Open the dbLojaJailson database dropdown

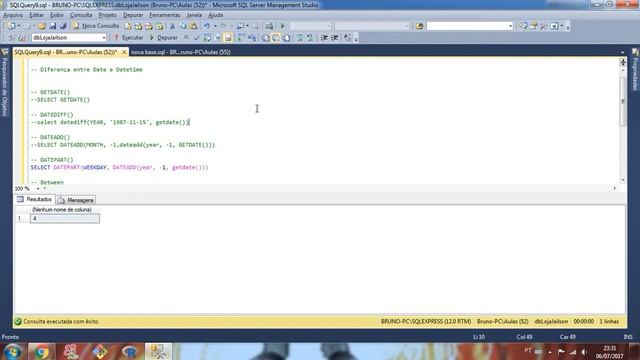click(x=104, y=38)
